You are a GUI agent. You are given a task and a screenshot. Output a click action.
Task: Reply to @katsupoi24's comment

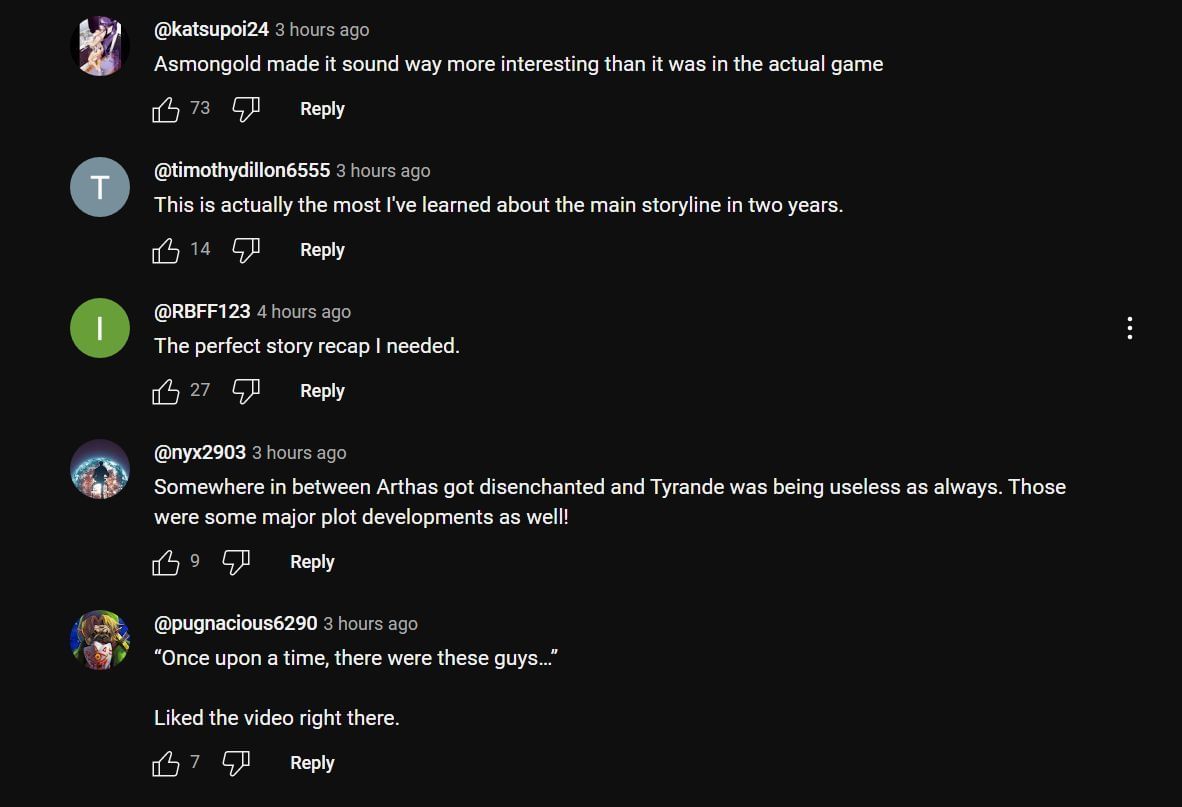click(x=322, y=110)
